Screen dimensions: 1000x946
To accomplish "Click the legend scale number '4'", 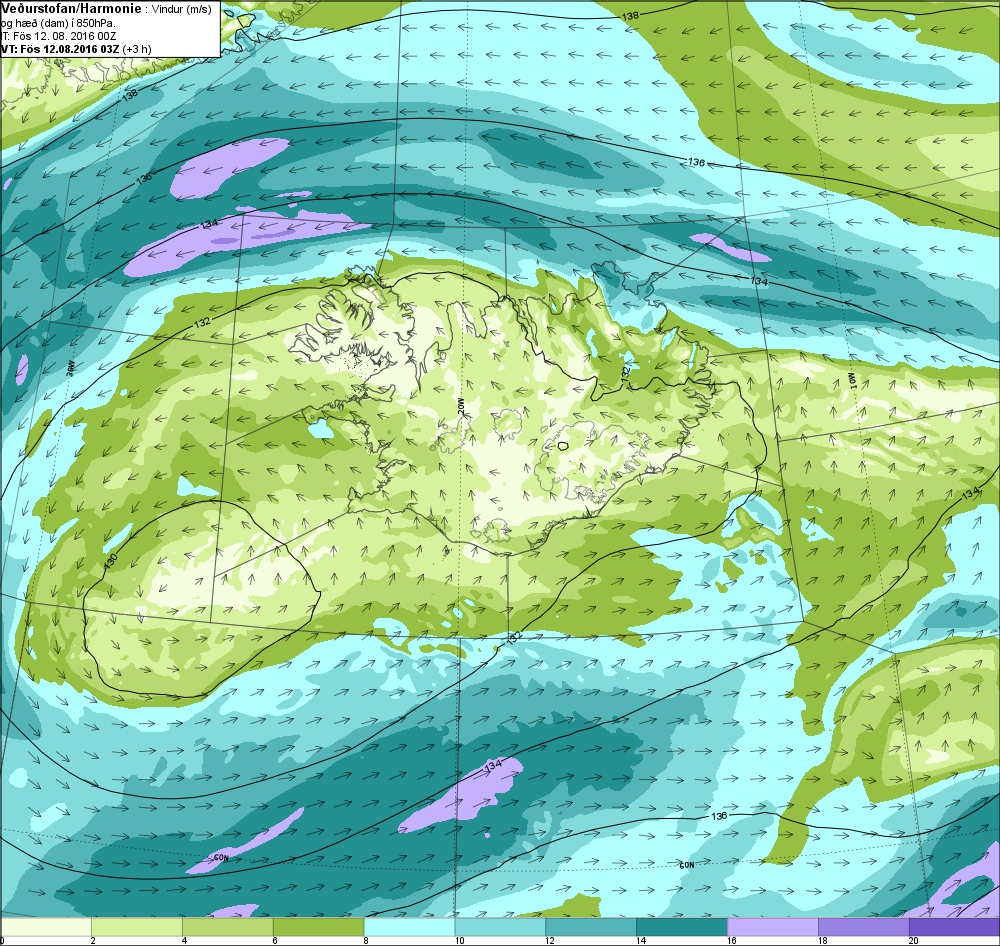I will click(x=184, y=940).
